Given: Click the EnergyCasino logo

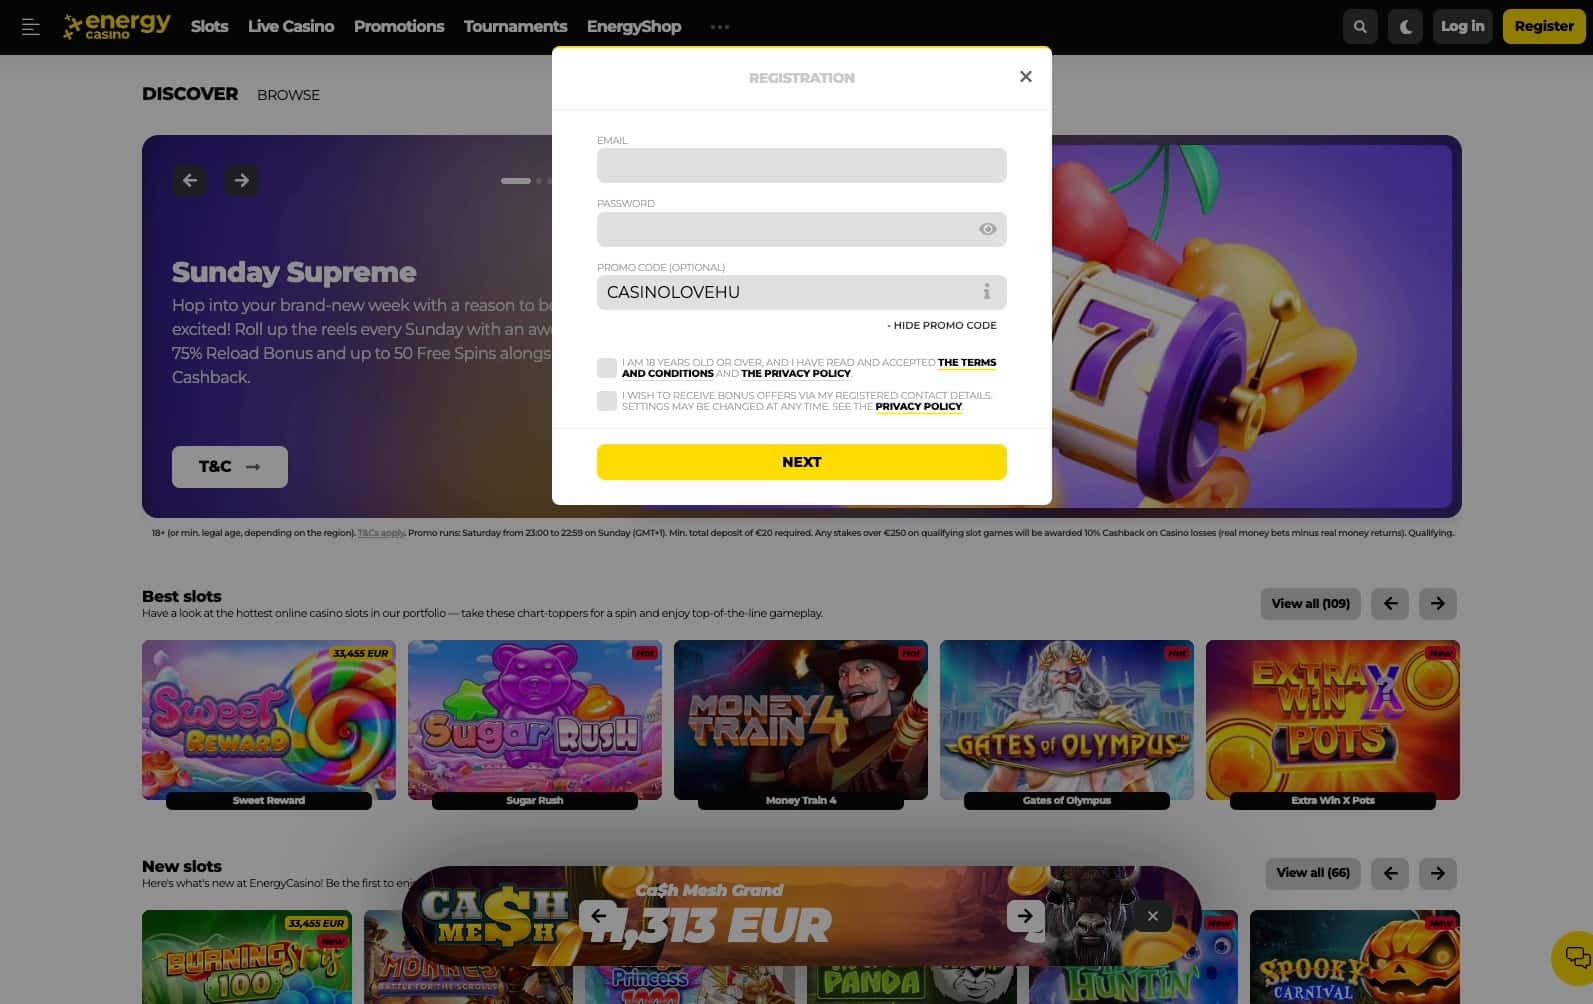Looking at the screenshot, I should pyautogui.click(x=116, y=26).
